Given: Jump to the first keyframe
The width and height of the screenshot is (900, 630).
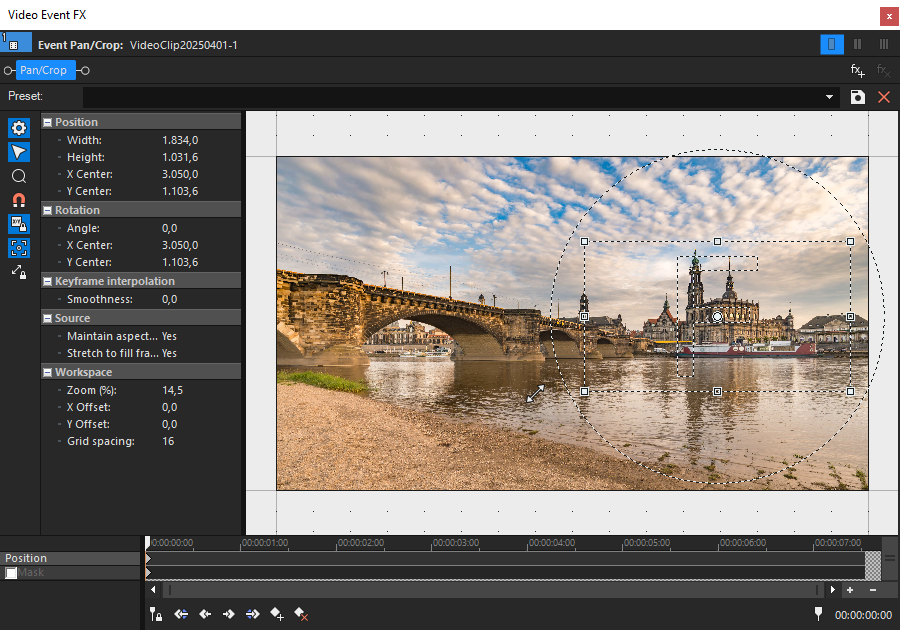Looking at the screenshot, I should click(181, 614).
